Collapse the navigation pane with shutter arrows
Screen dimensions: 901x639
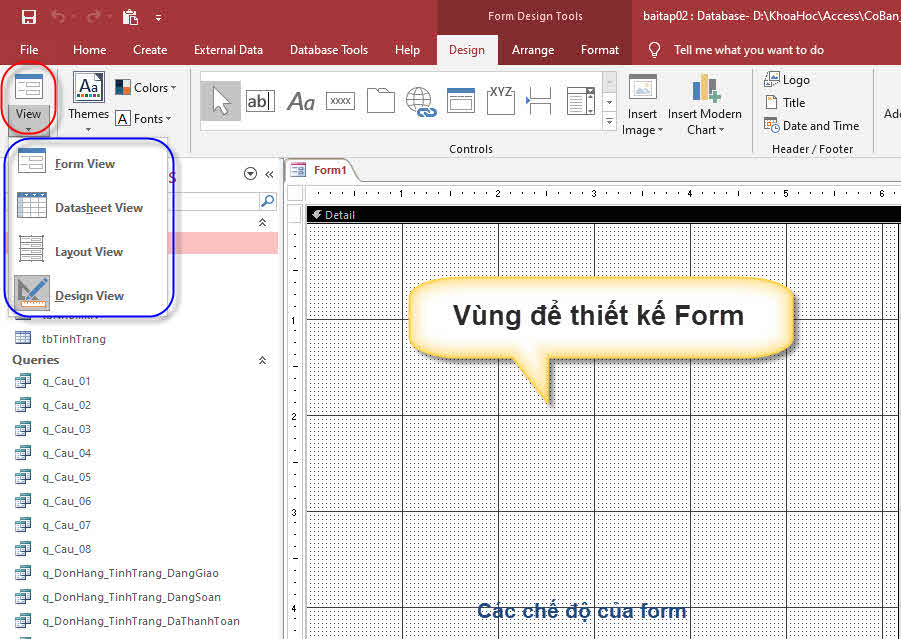click(269, 174)
